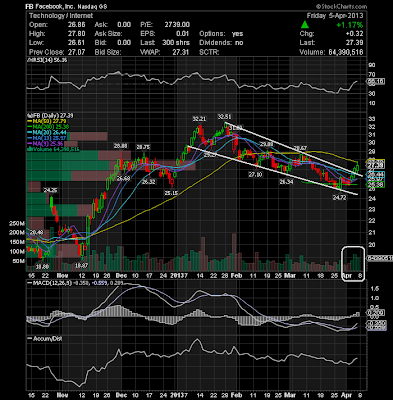Screen dimensions: 393x400
Task: Click the 28.67 March high label
Action: (300, 148)
